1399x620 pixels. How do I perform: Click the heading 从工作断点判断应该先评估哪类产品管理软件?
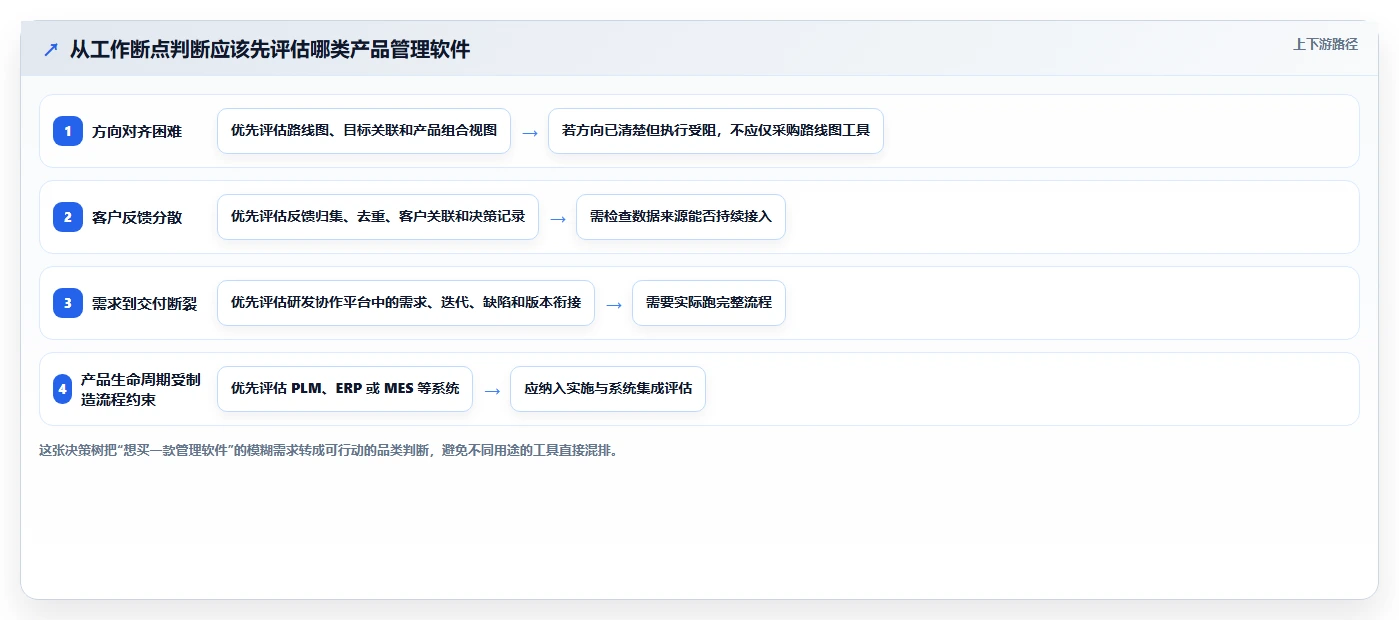(270, 49)
